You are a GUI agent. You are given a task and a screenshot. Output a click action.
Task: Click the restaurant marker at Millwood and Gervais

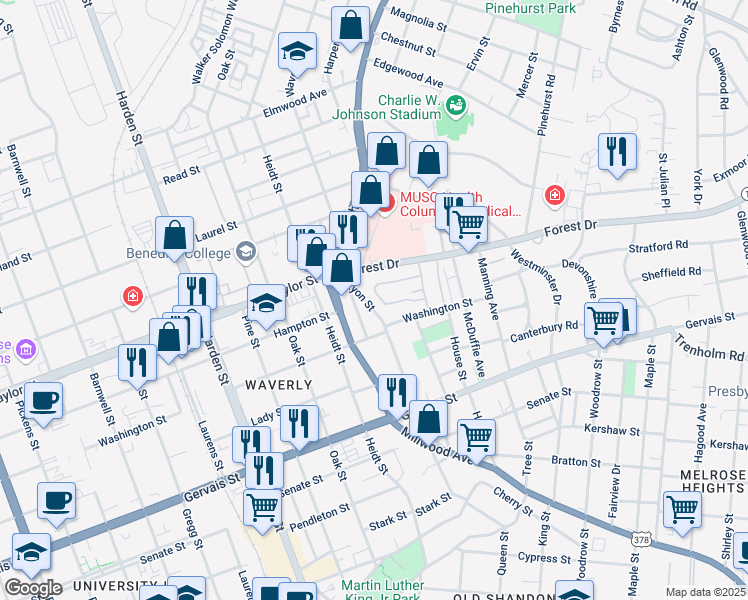click(x=397, y=394)
